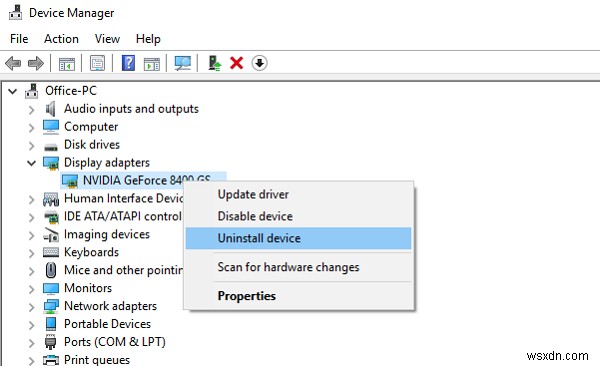Click the IDE ATA/ATAPI controllers icon

[x=51, y=217]
